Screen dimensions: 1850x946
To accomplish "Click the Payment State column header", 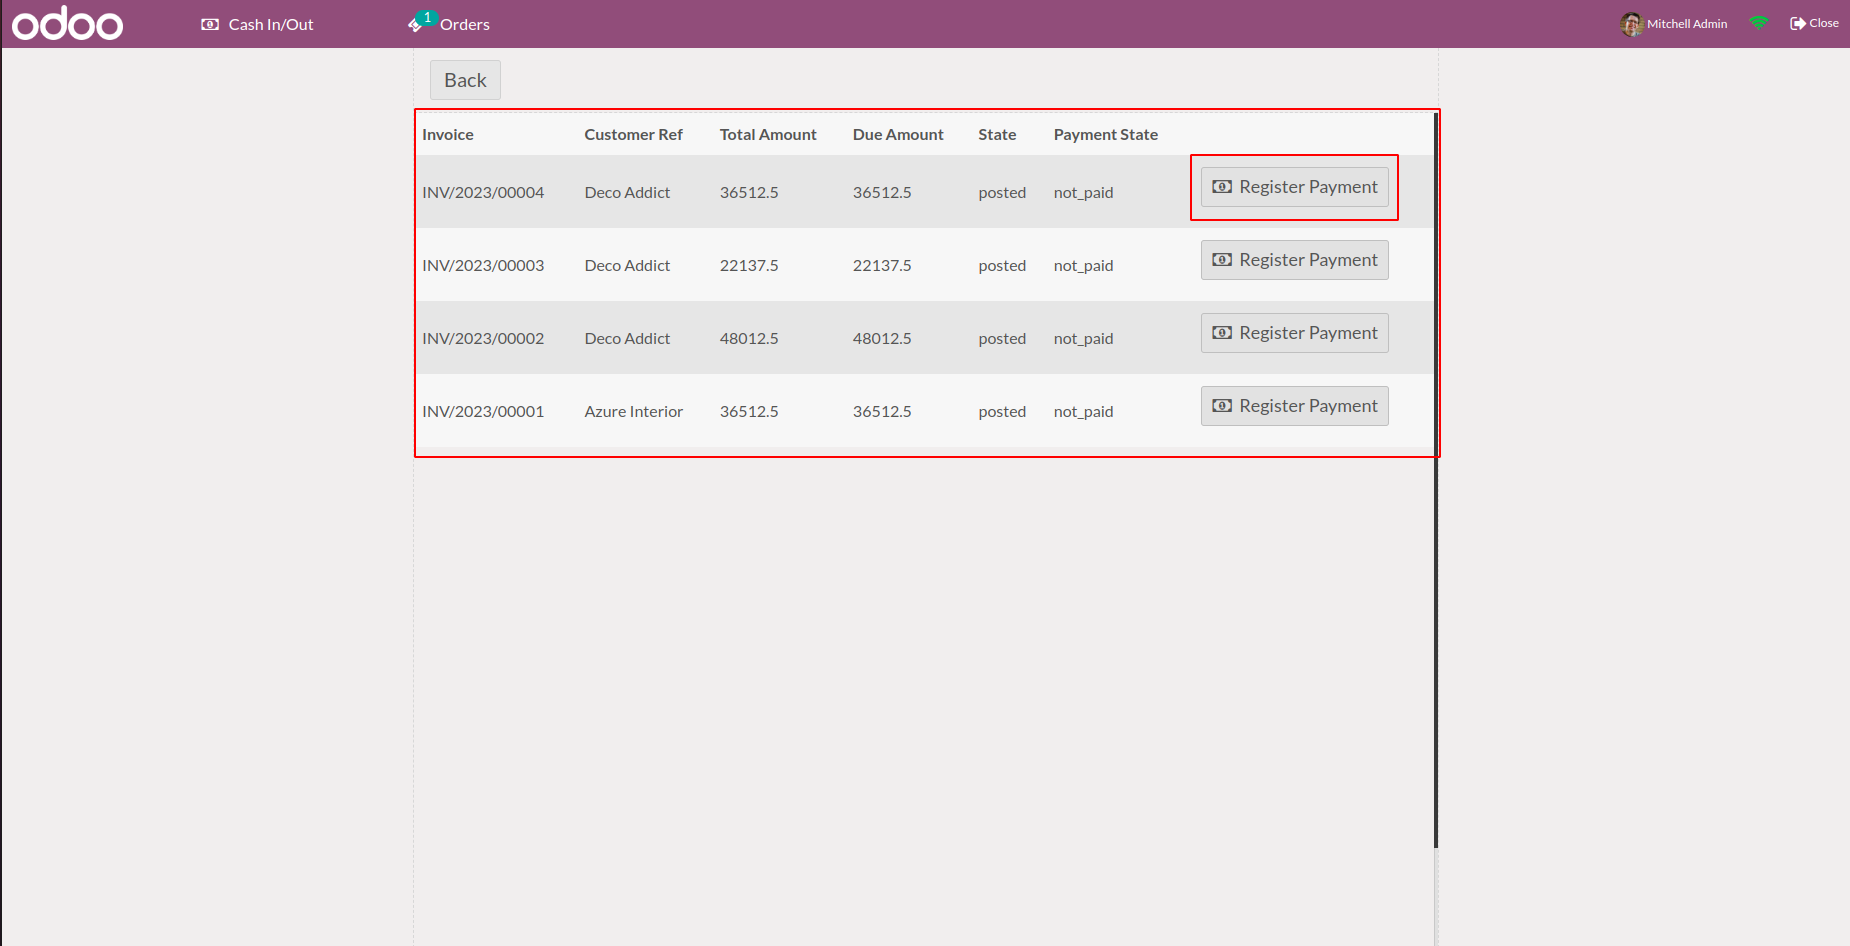I will (x=1106, y=134).
